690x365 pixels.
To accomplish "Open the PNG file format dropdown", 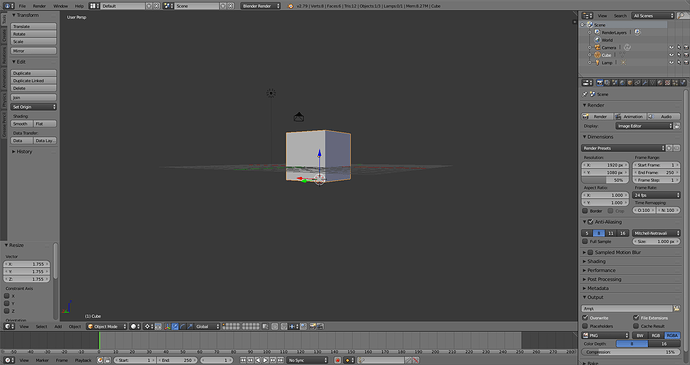I will [606, 336].
